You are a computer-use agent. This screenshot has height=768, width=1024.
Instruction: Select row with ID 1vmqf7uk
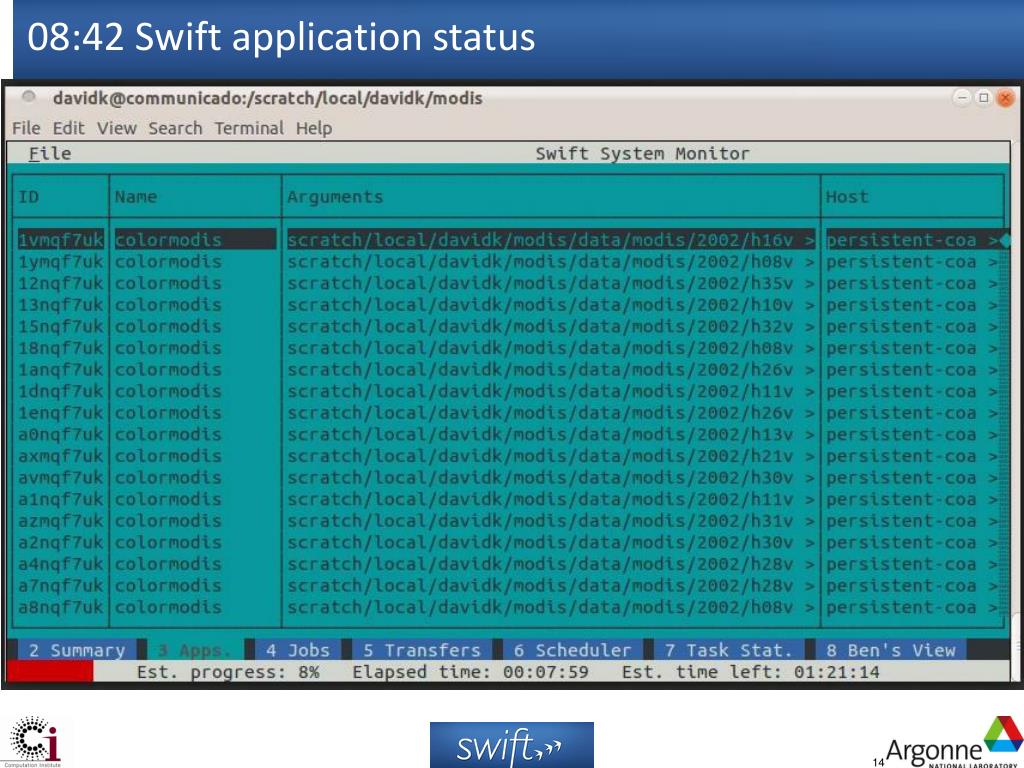click(x=507, y=240)
